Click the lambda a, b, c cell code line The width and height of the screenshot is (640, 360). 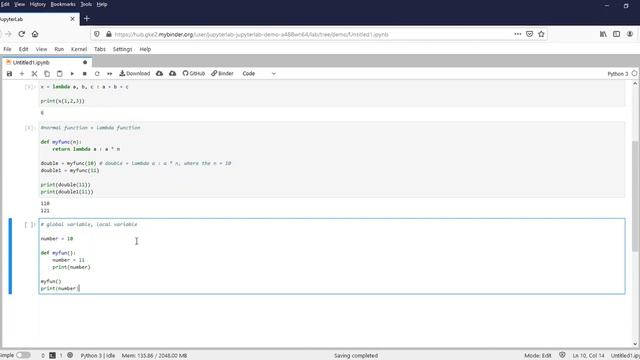coord(84,87)
